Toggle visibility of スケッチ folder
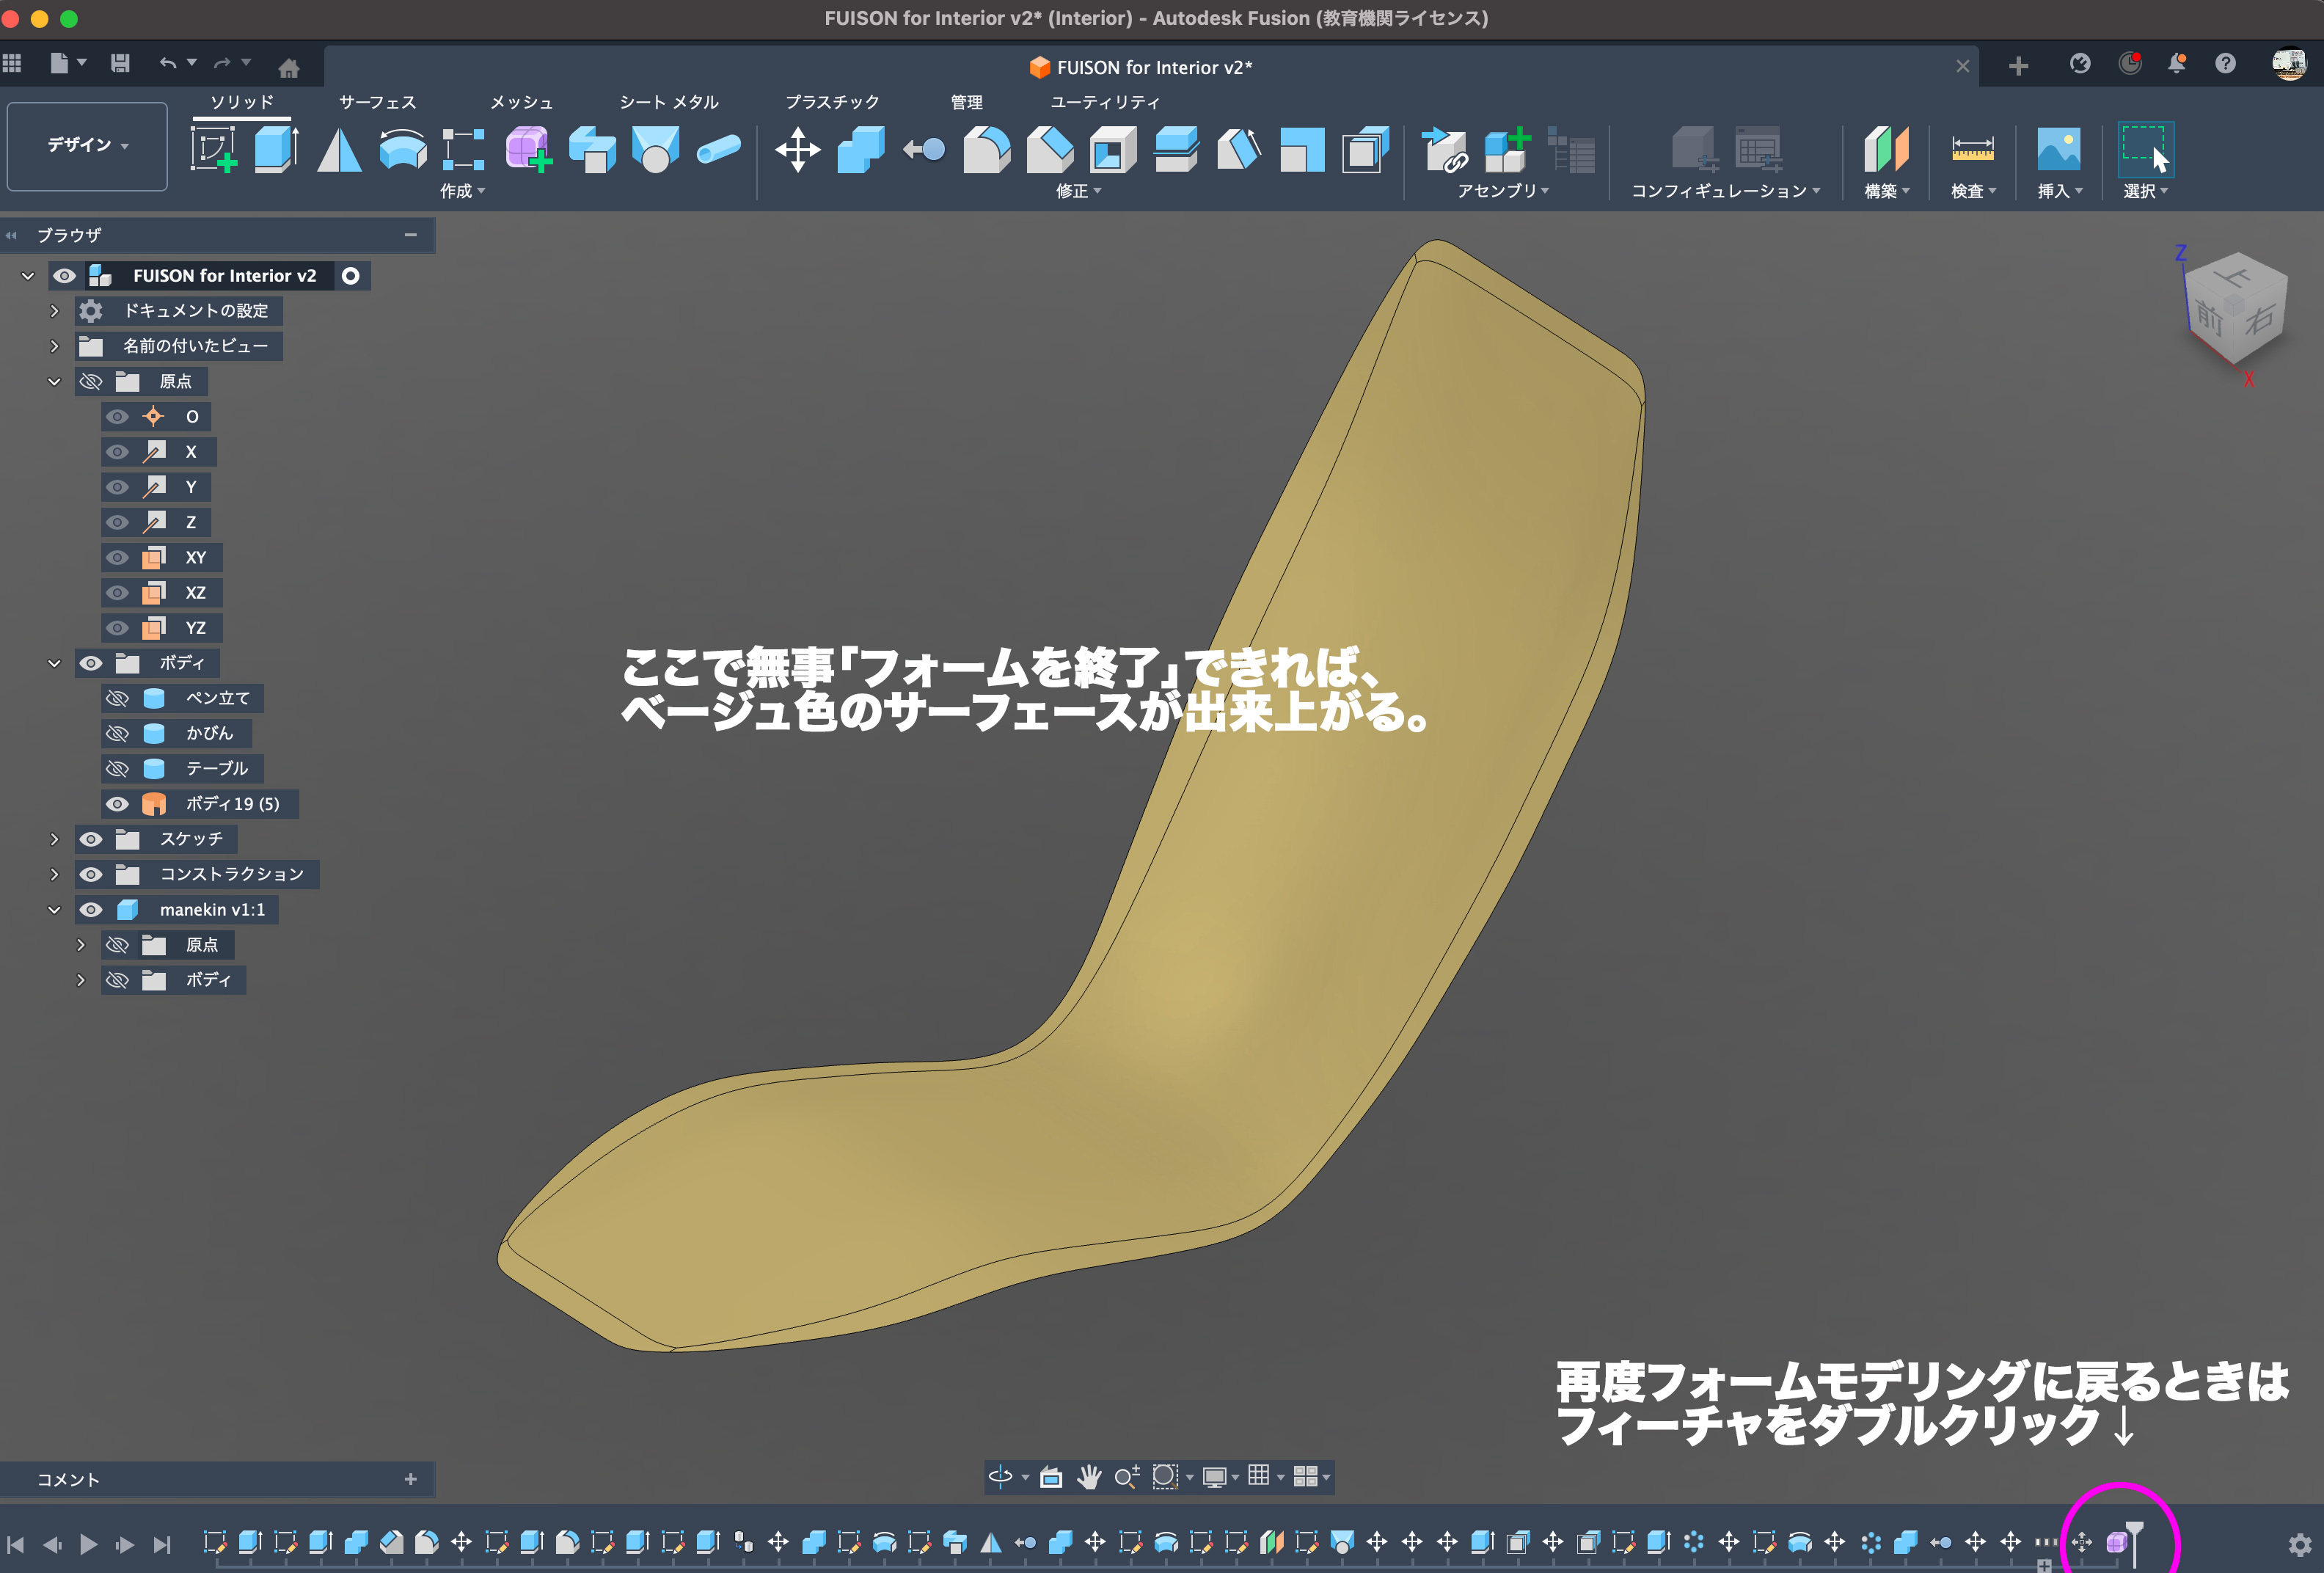2324x1573 pixels. pos(91,839)
